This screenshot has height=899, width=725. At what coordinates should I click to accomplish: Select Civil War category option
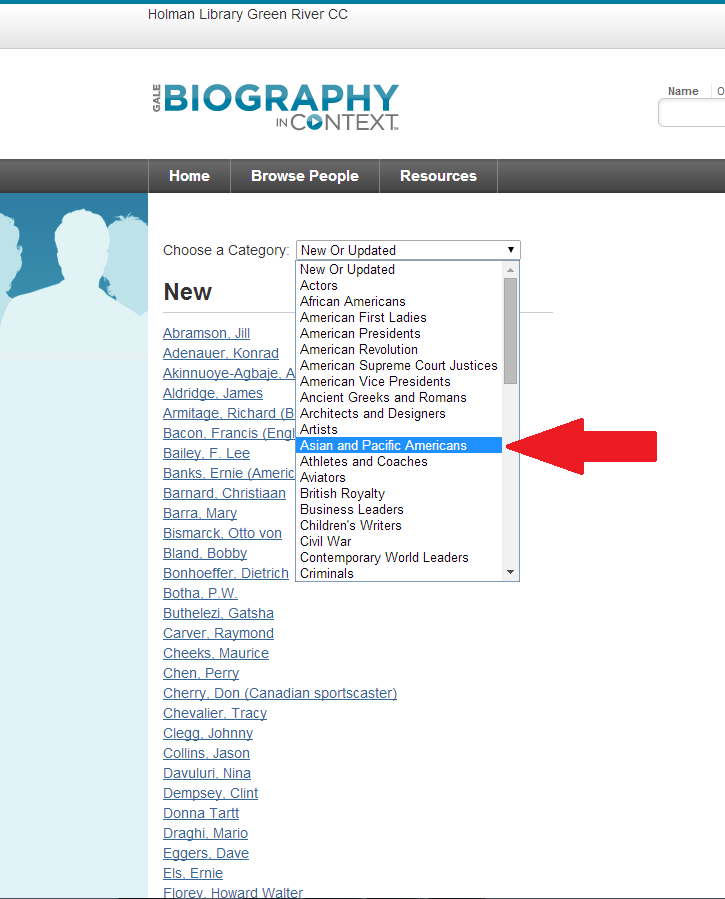(x=399, y=542)
